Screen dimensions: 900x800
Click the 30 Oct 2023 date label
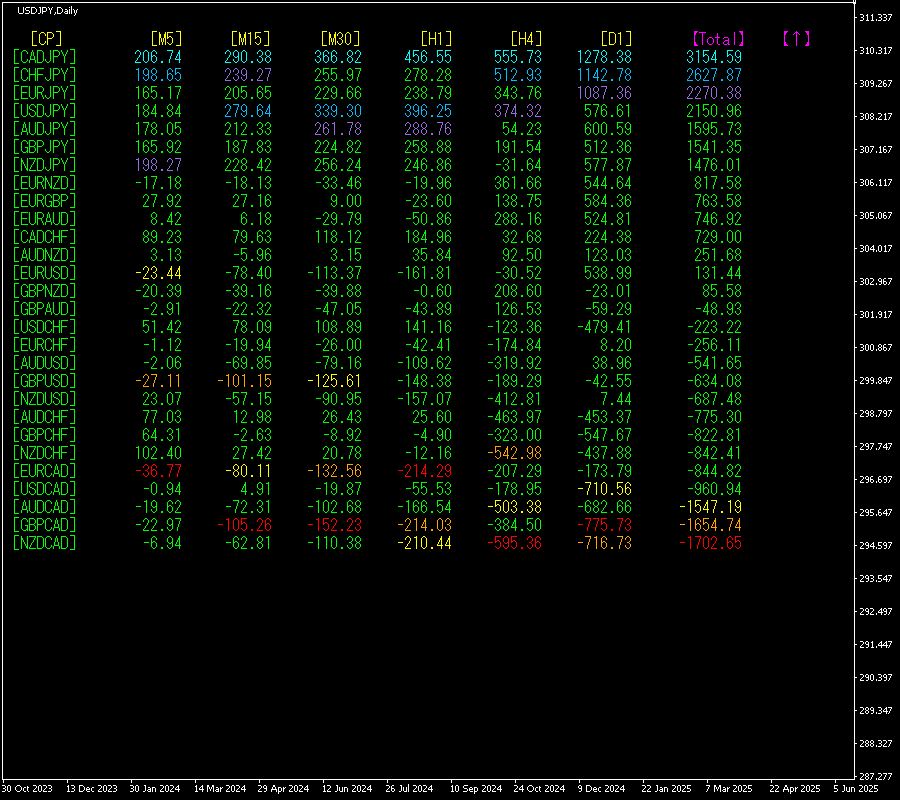[x=28, y=789]
